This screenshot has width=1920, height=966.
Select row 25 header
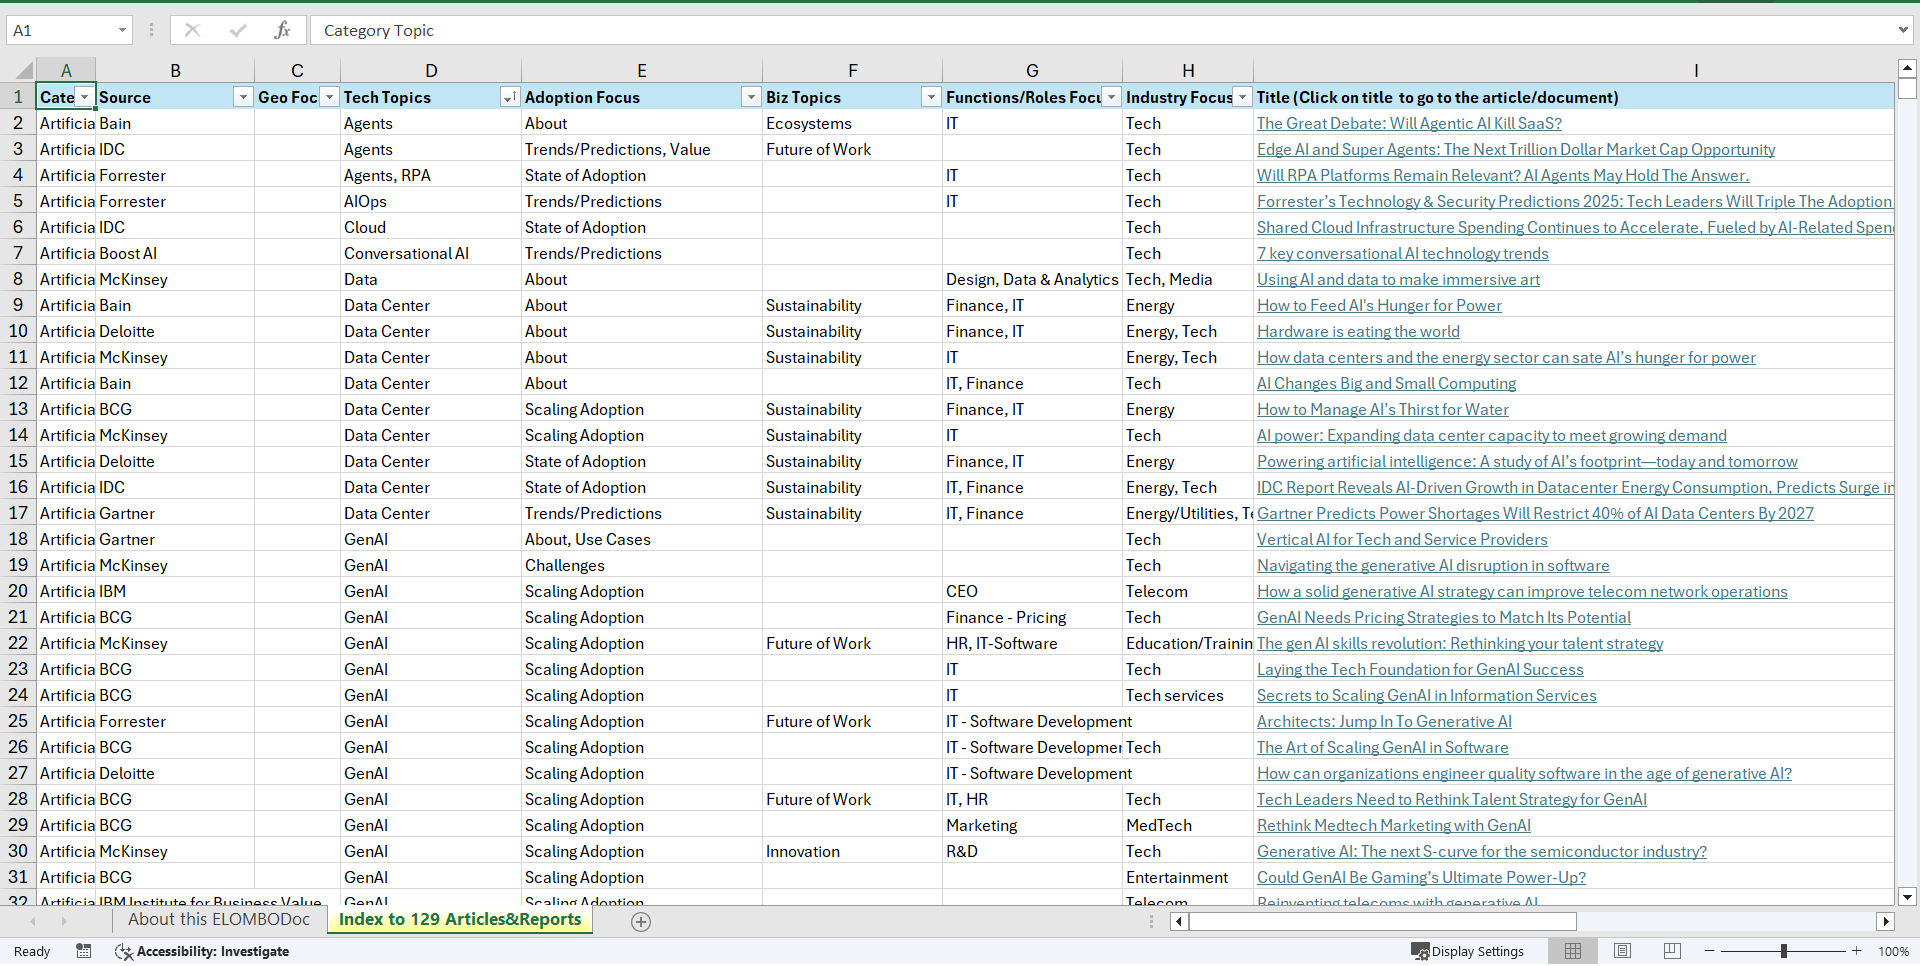[18, 721]
